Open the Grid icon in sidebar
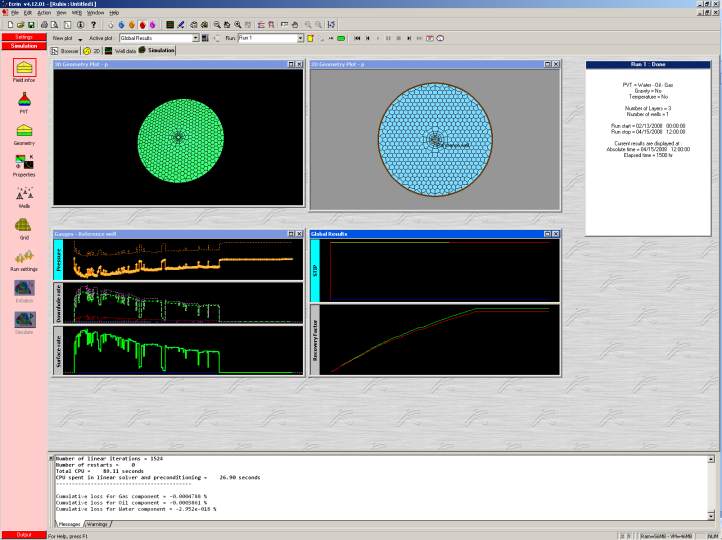The width and height of the screenshot is (722, 540). pyautogui.click(x=24, y=225)
